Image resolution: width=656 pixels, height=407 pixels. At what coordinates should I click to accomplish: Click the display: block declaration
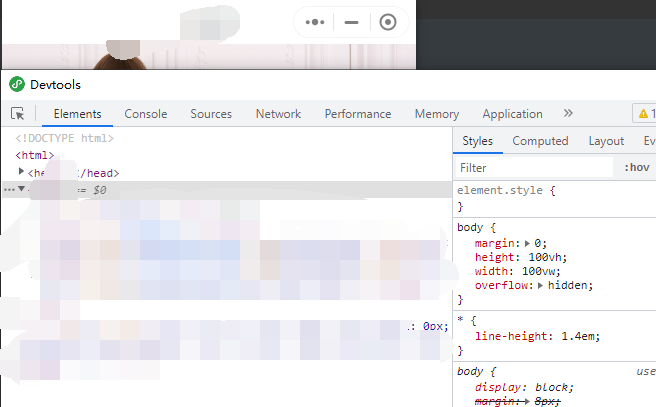point(524,387)
